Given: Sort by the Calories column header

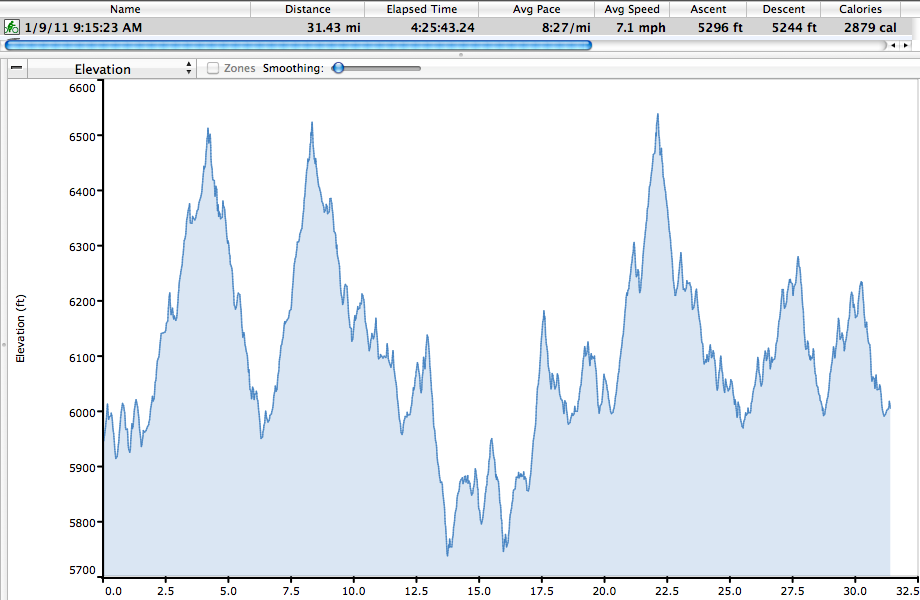Looking at the screenshot, I should 860,9.
